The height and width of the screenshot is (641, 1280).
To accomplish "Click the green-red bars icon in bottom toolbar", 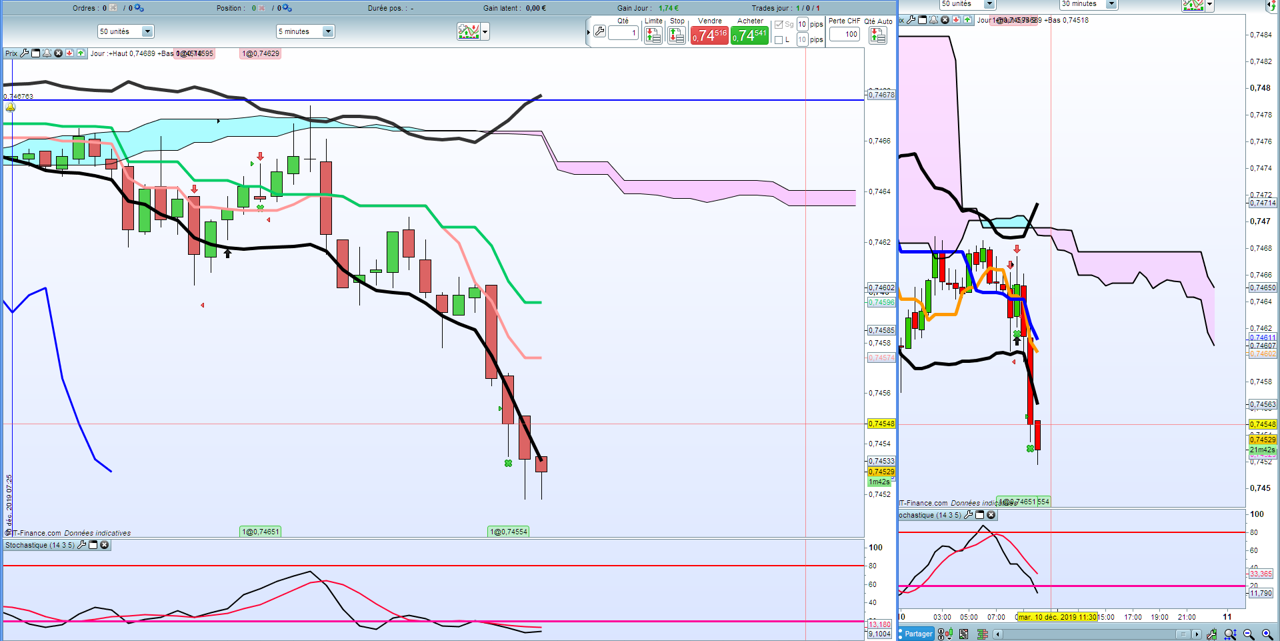I will click(982, 634).
